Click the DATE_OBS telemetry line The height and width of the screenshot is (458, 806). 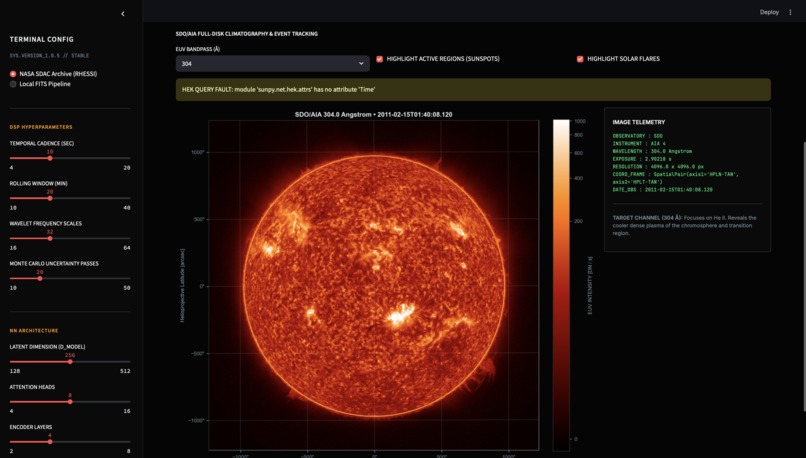click(x=663, y=190)
